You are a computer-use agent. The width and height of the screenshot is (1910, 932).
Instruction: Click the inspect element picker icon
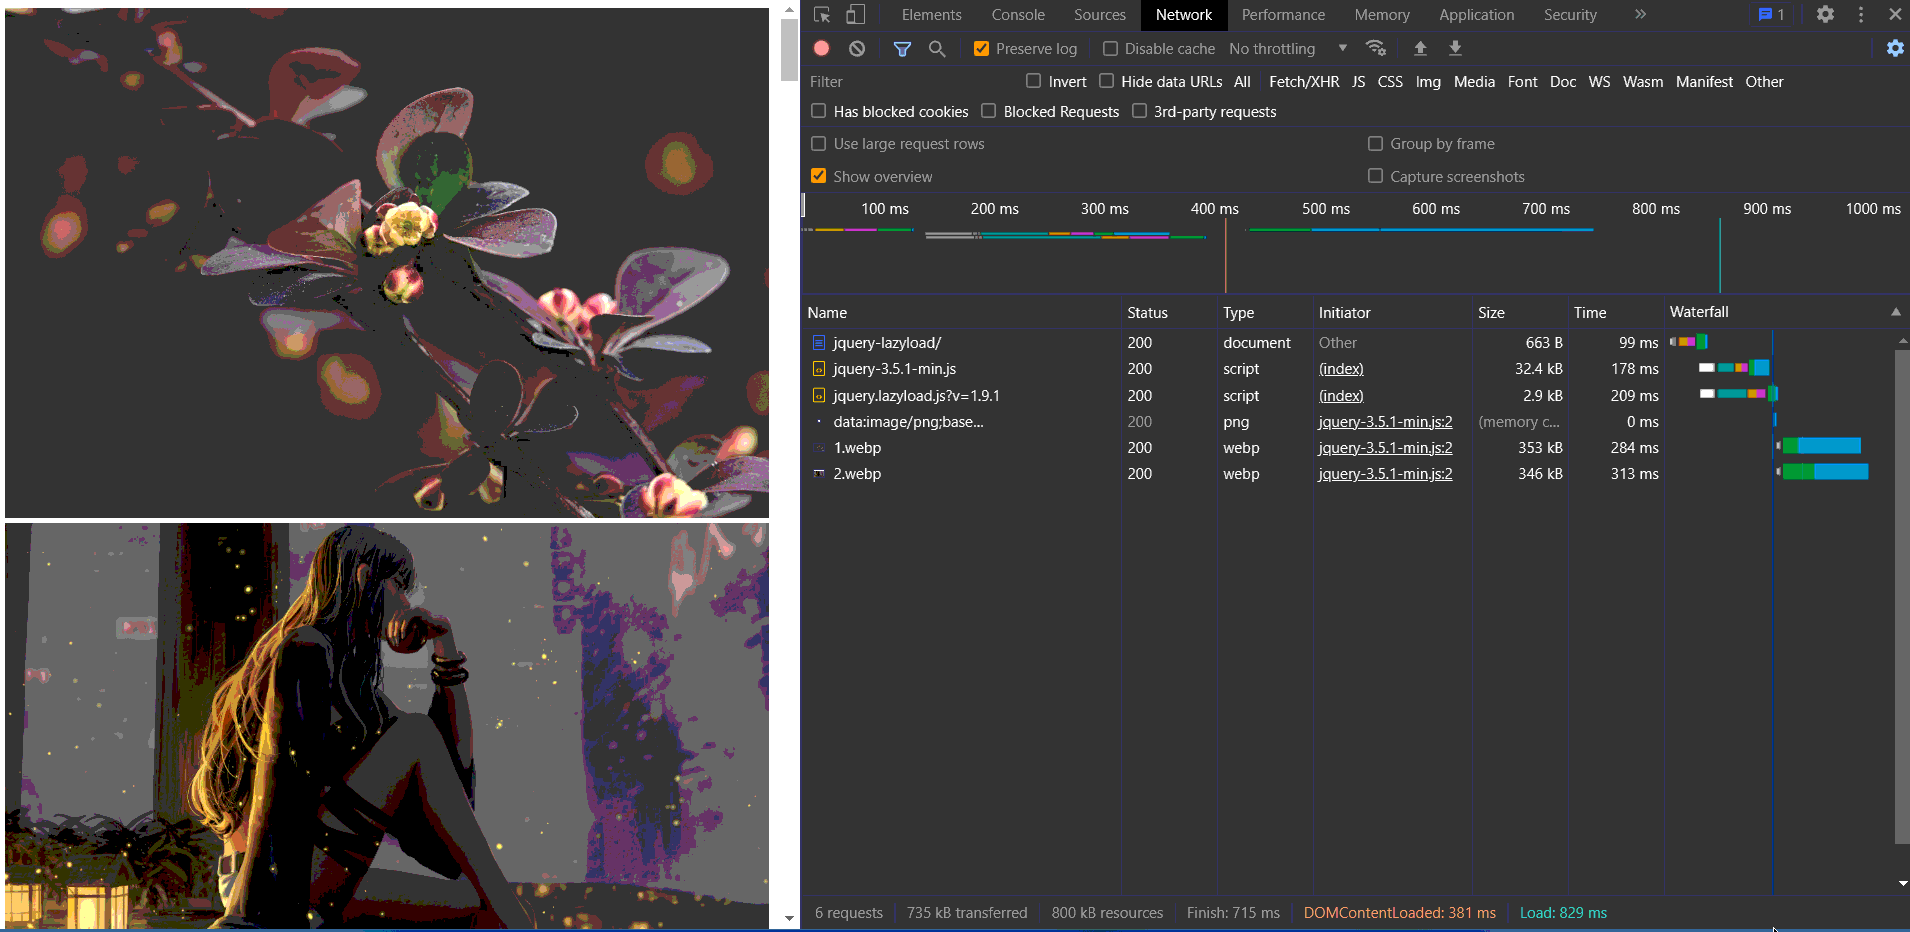(x=822, y=15)
